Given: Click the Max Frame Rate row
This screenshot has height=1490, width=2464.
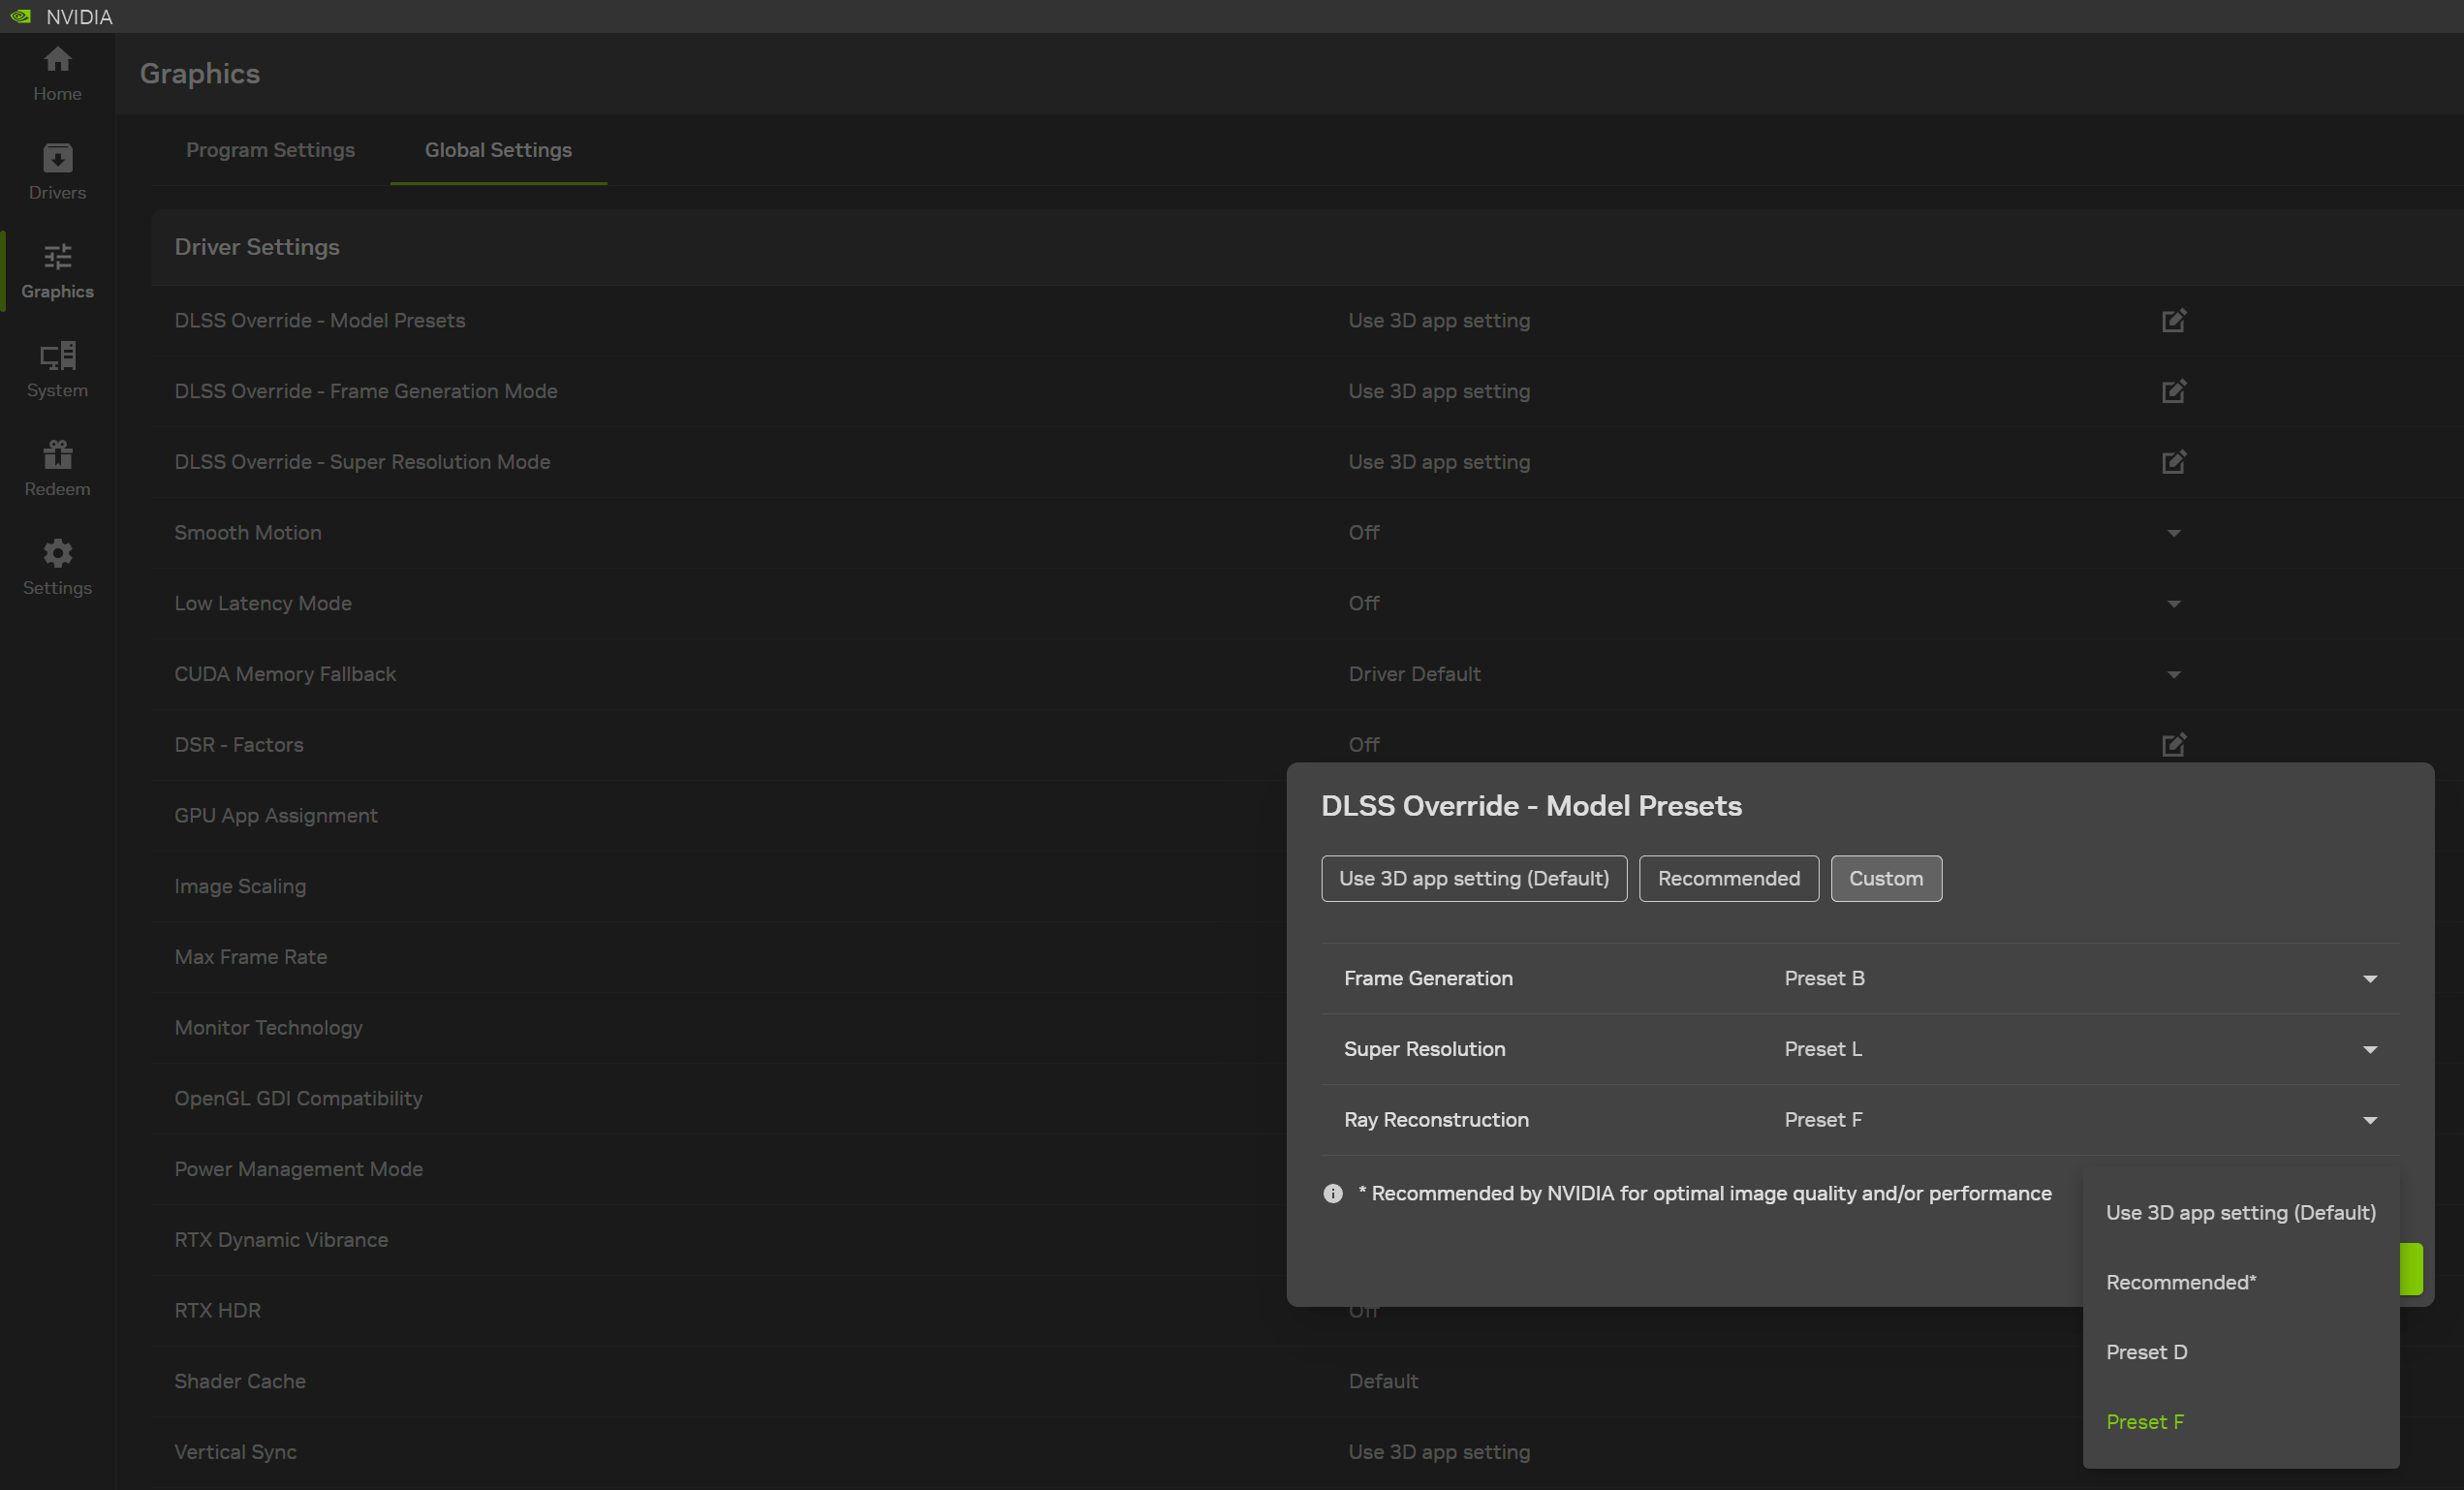Looking at the screenshot, I should (x=718, y=957).
